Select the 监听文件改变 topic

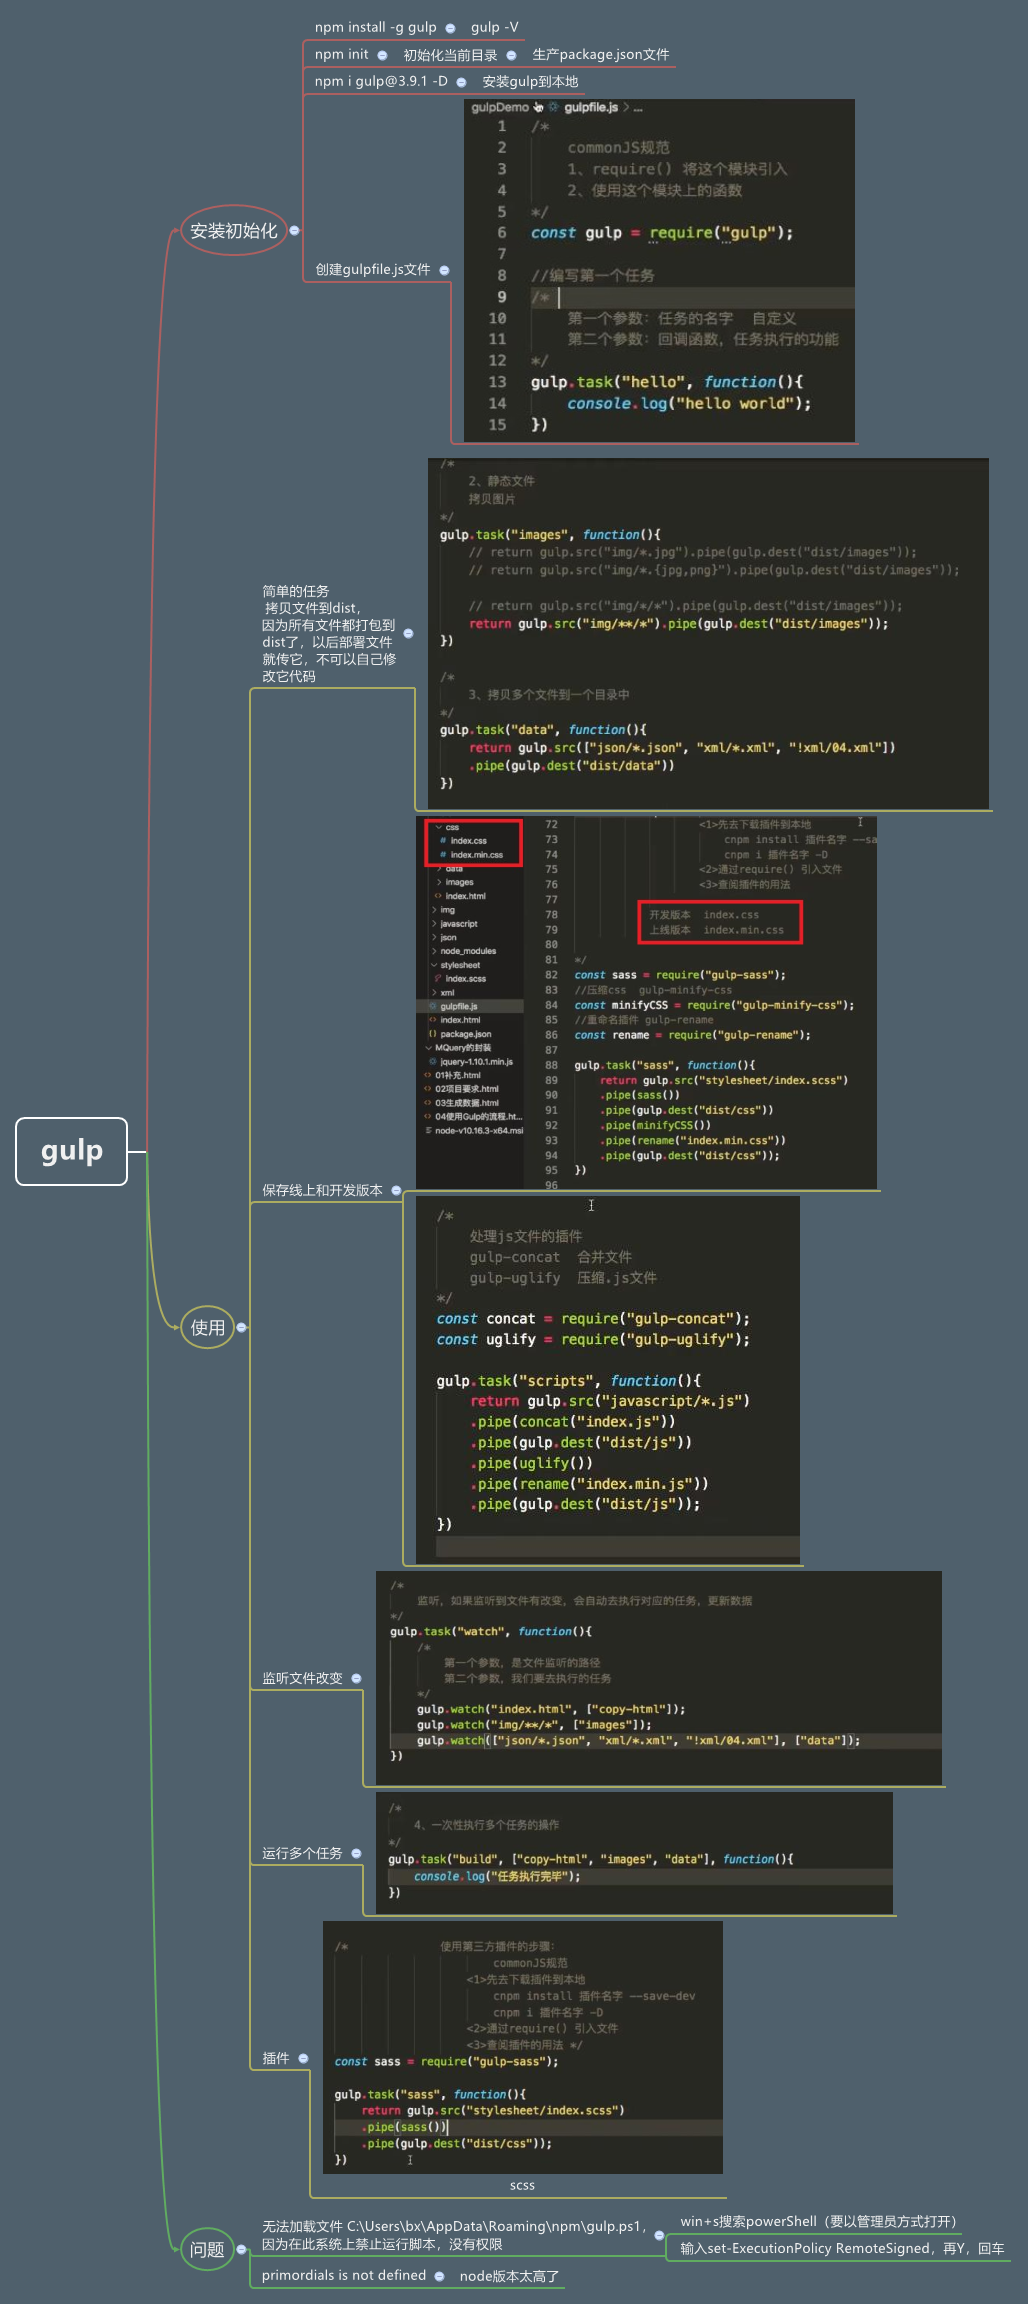pyautogui.click(x=302, y=1678)
